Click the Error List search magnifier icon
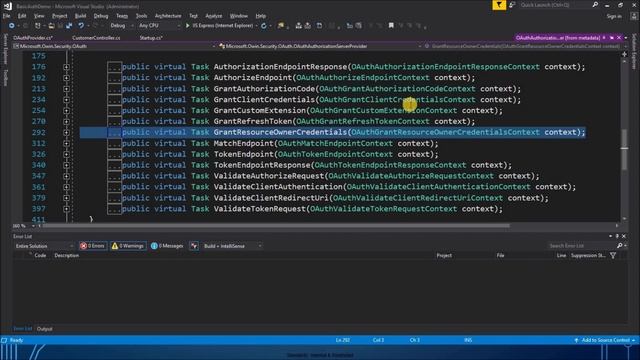 [619, 246]
